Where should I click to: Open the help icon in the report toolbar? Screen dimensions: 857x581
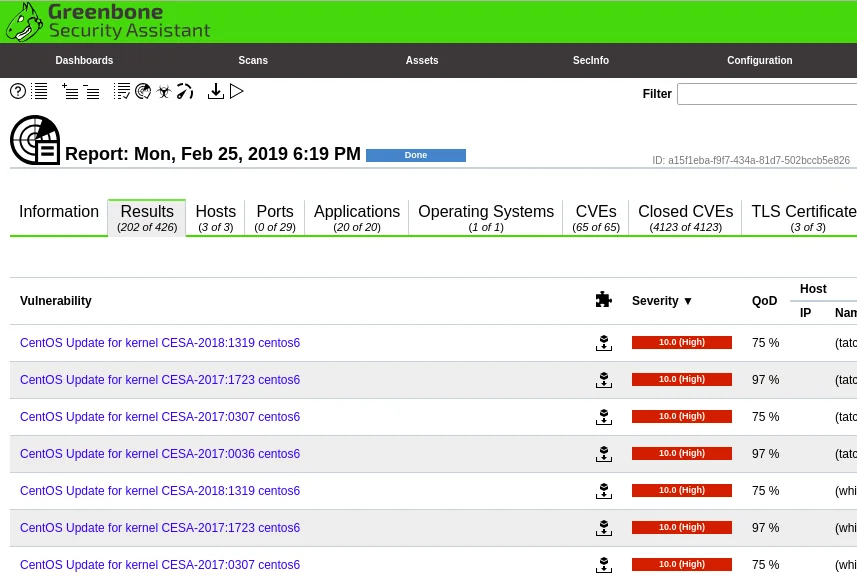point(18,91)
